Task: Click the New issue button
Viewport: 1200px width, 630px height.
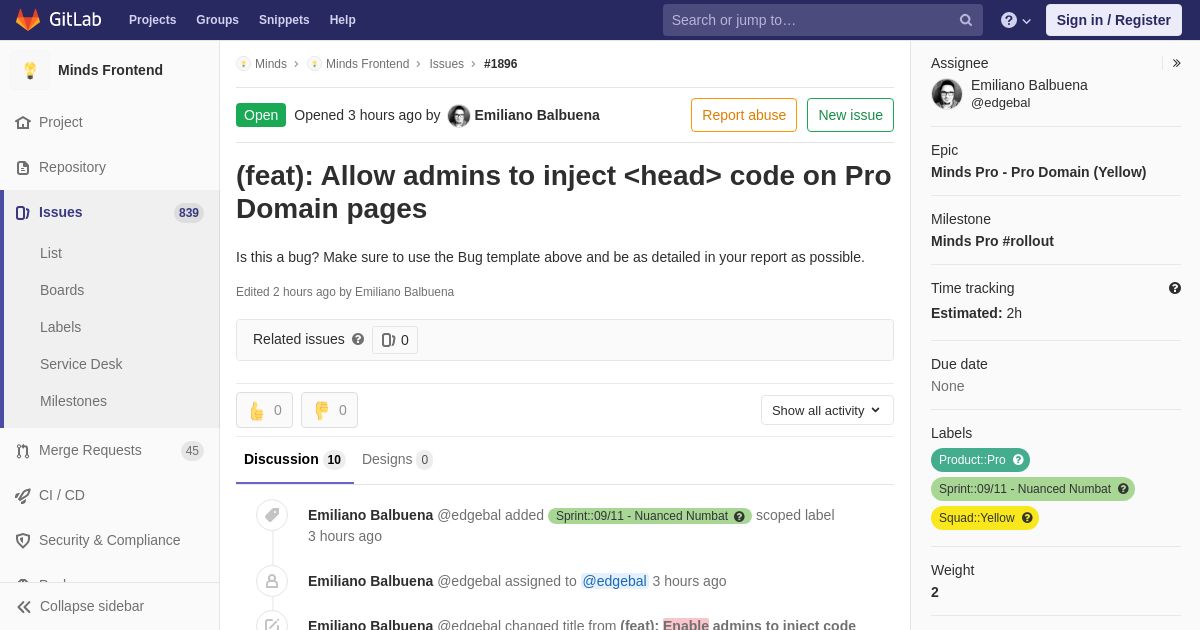Action: point(850,115)
